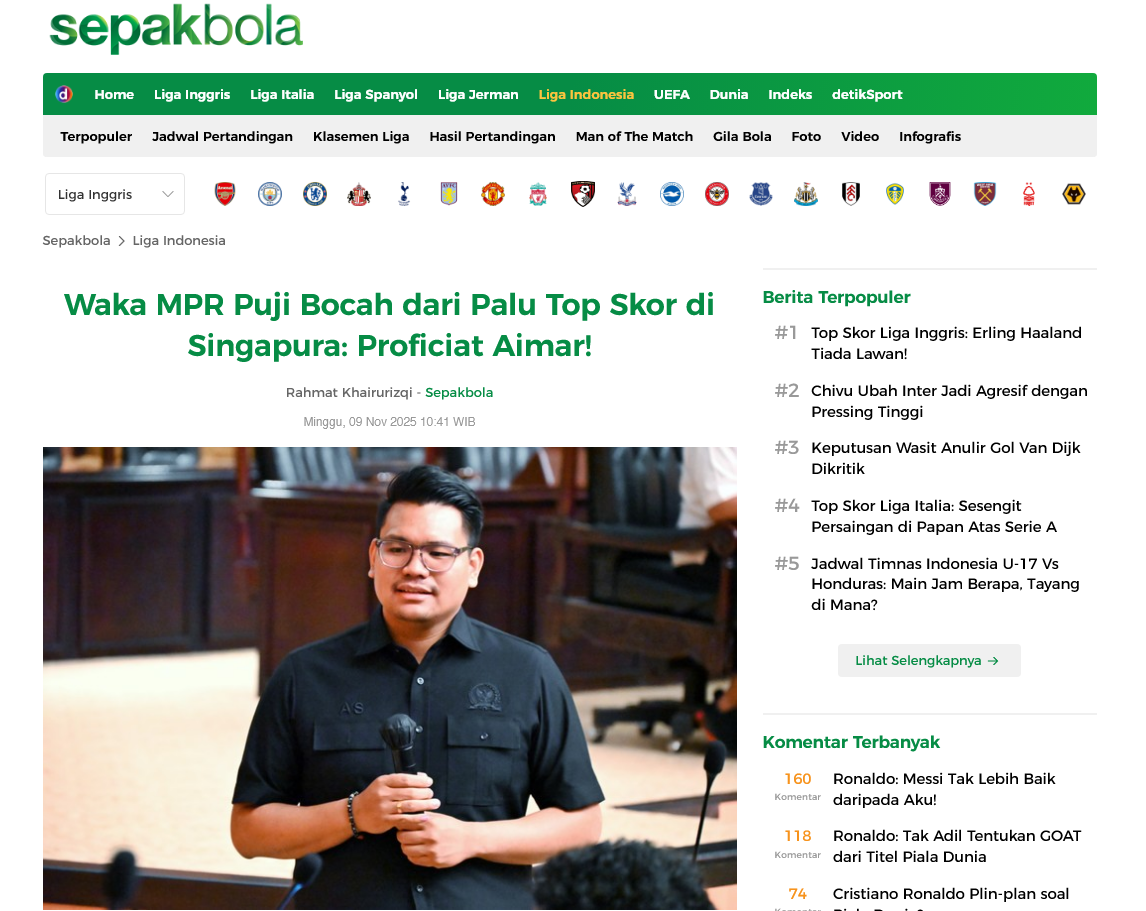Open the Infografis submenu
The width and height of the screenshot is (1146, 911).
[x=930, y=136]
